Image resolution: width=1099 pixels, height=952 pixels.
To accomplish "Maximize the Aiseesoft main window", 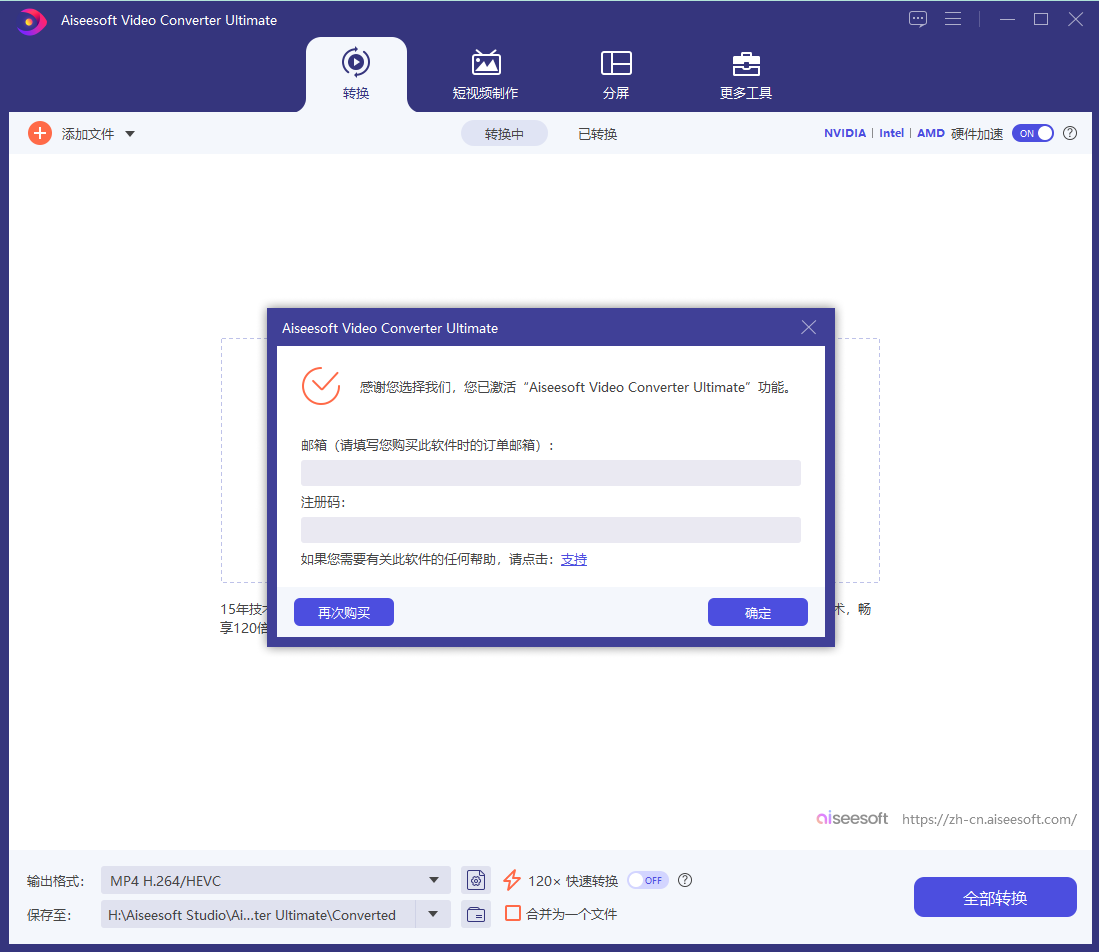I will point(1041,20).
